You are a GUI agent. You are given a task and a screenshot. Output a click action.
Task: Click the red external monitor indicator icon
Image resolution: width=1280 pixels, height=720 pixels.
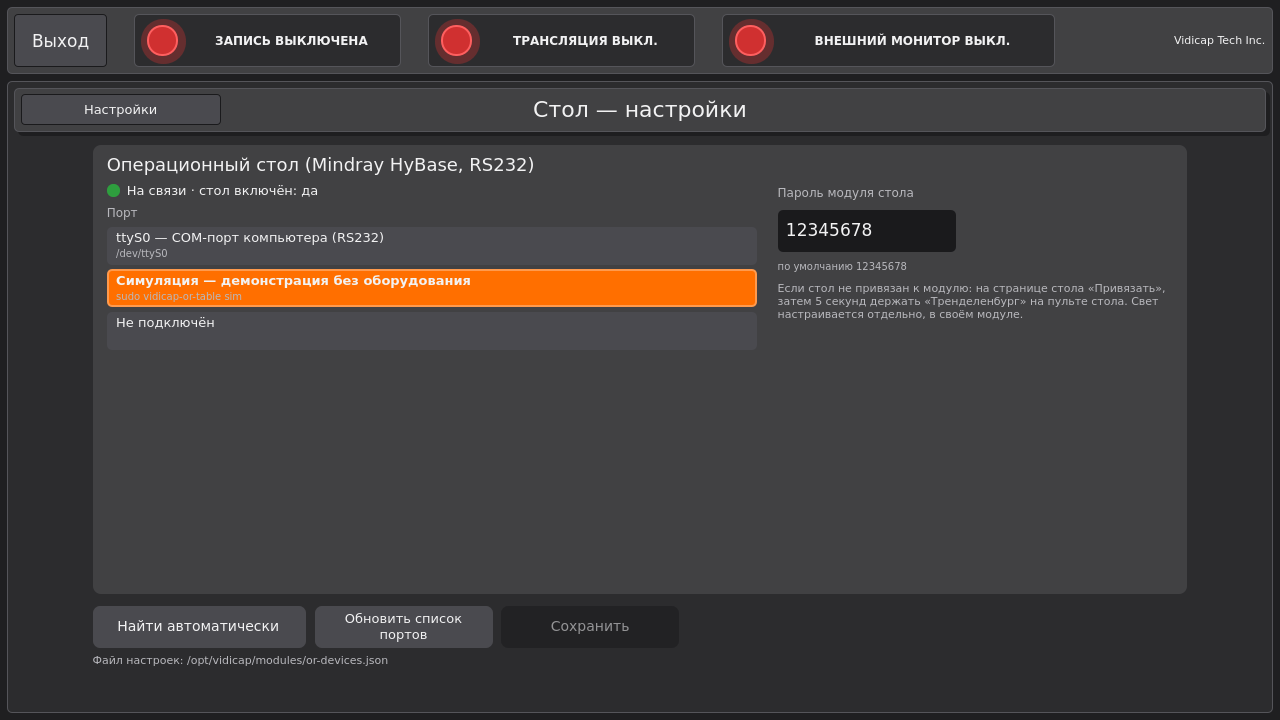750,41
